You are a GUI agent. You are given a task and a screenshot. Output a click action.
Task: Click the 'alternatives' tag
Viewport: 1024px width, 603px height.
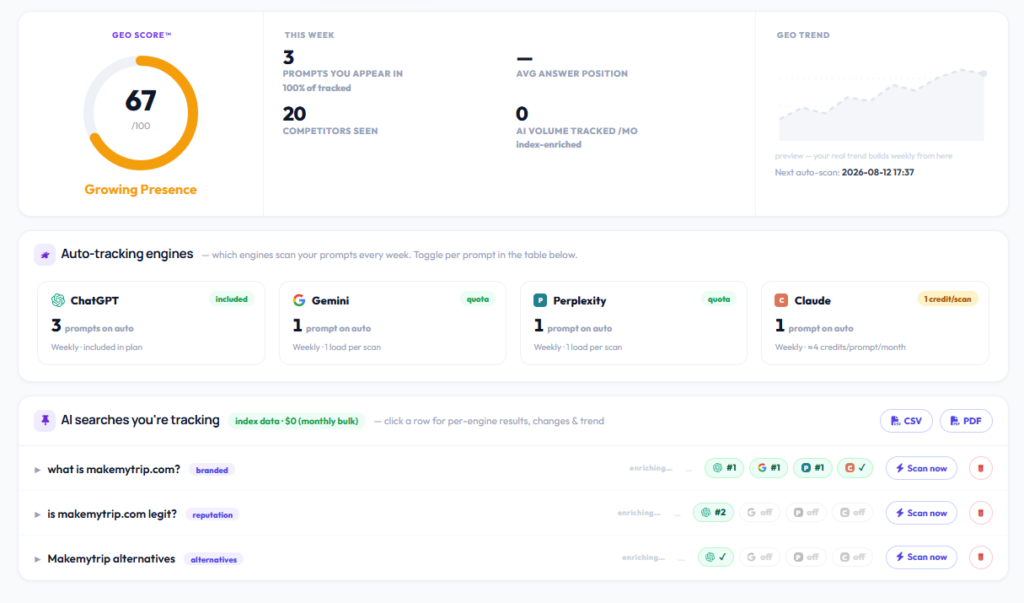click(214, 559)
